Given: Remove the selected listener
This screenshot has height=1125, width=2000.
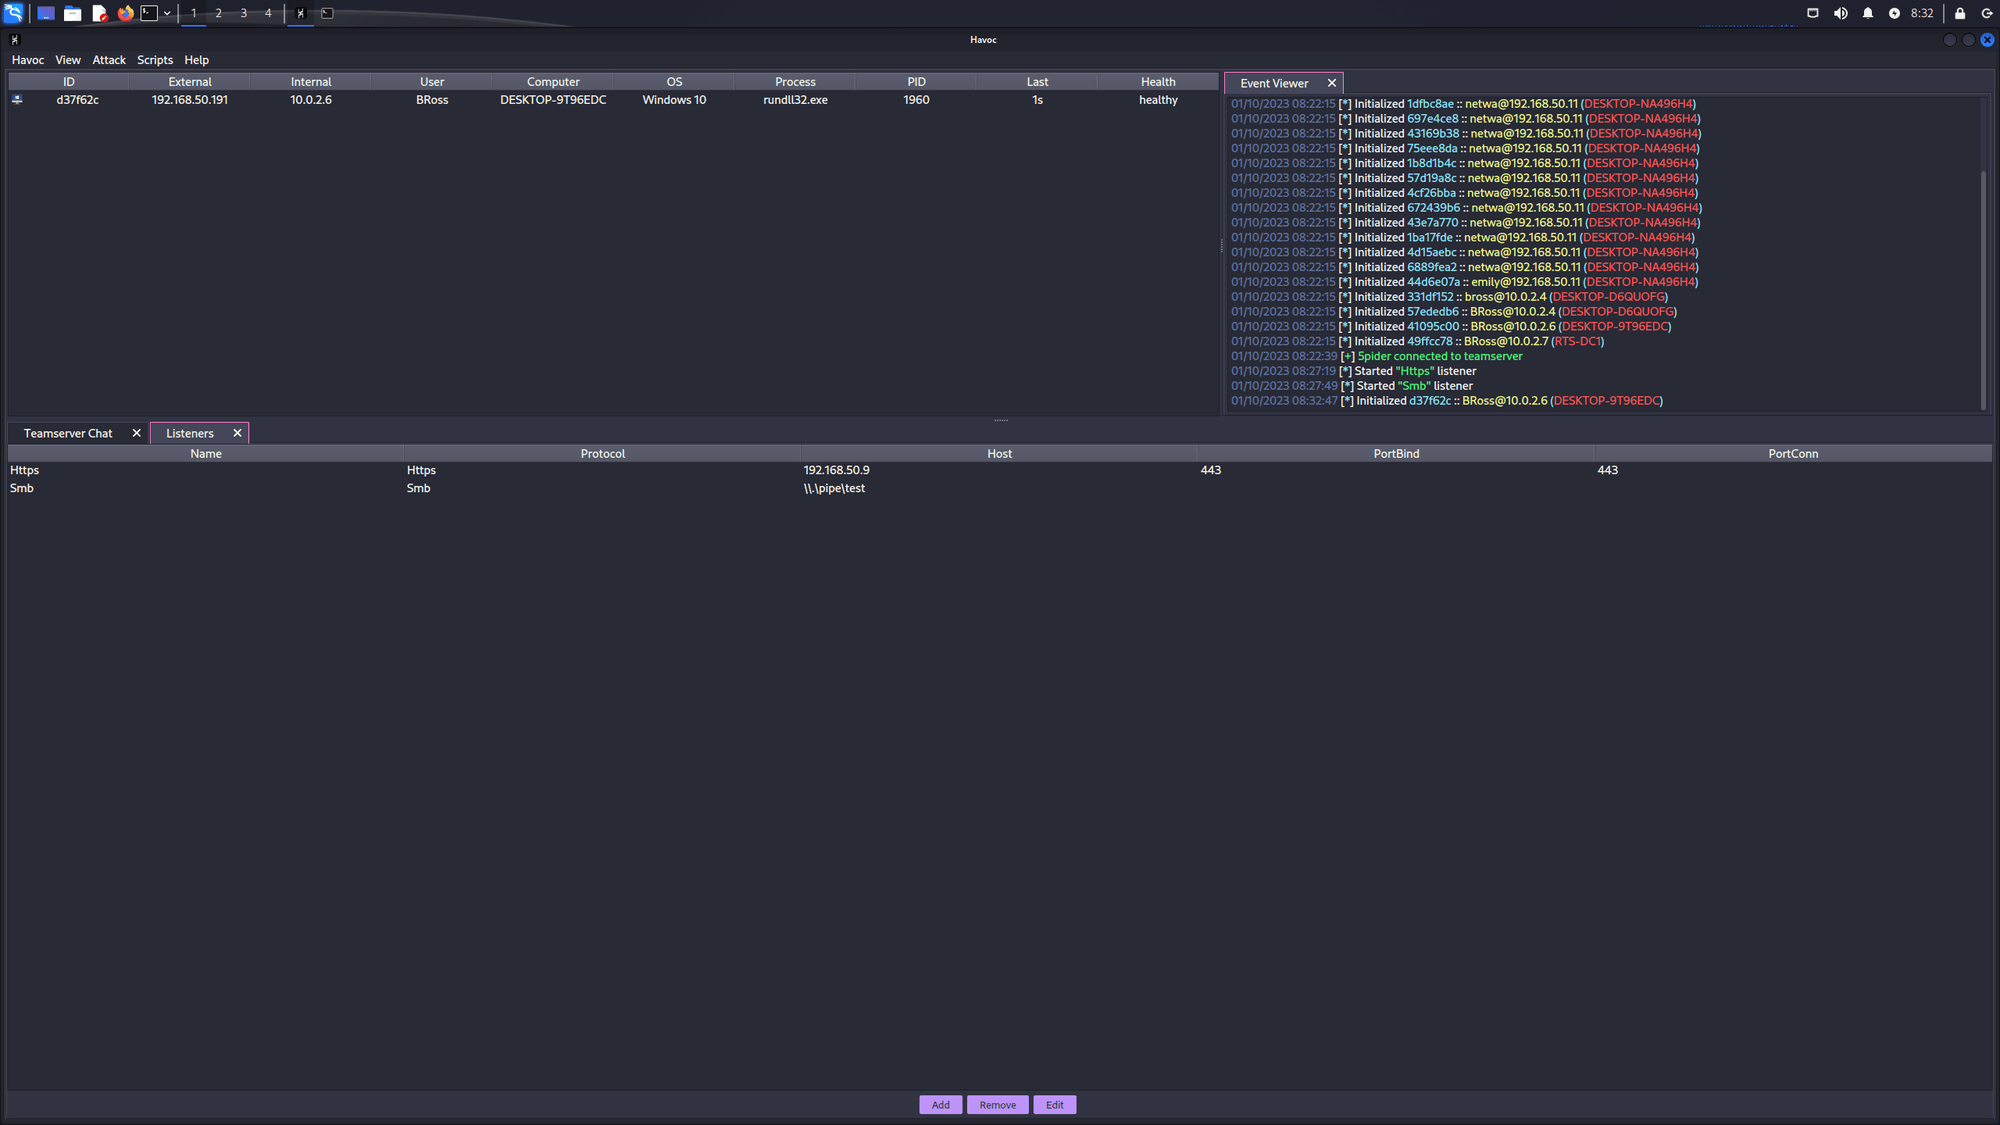Looking at the screenshot, I should 997,1105.
